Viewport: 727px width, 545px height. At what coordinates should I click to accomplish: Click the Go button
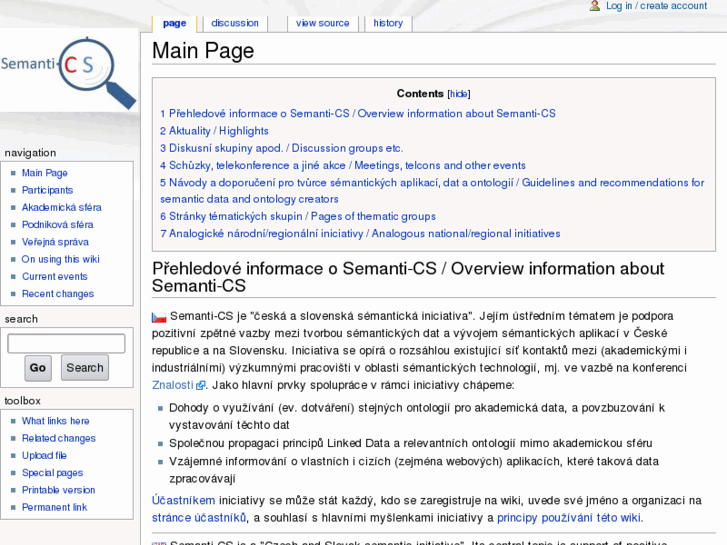38,368
